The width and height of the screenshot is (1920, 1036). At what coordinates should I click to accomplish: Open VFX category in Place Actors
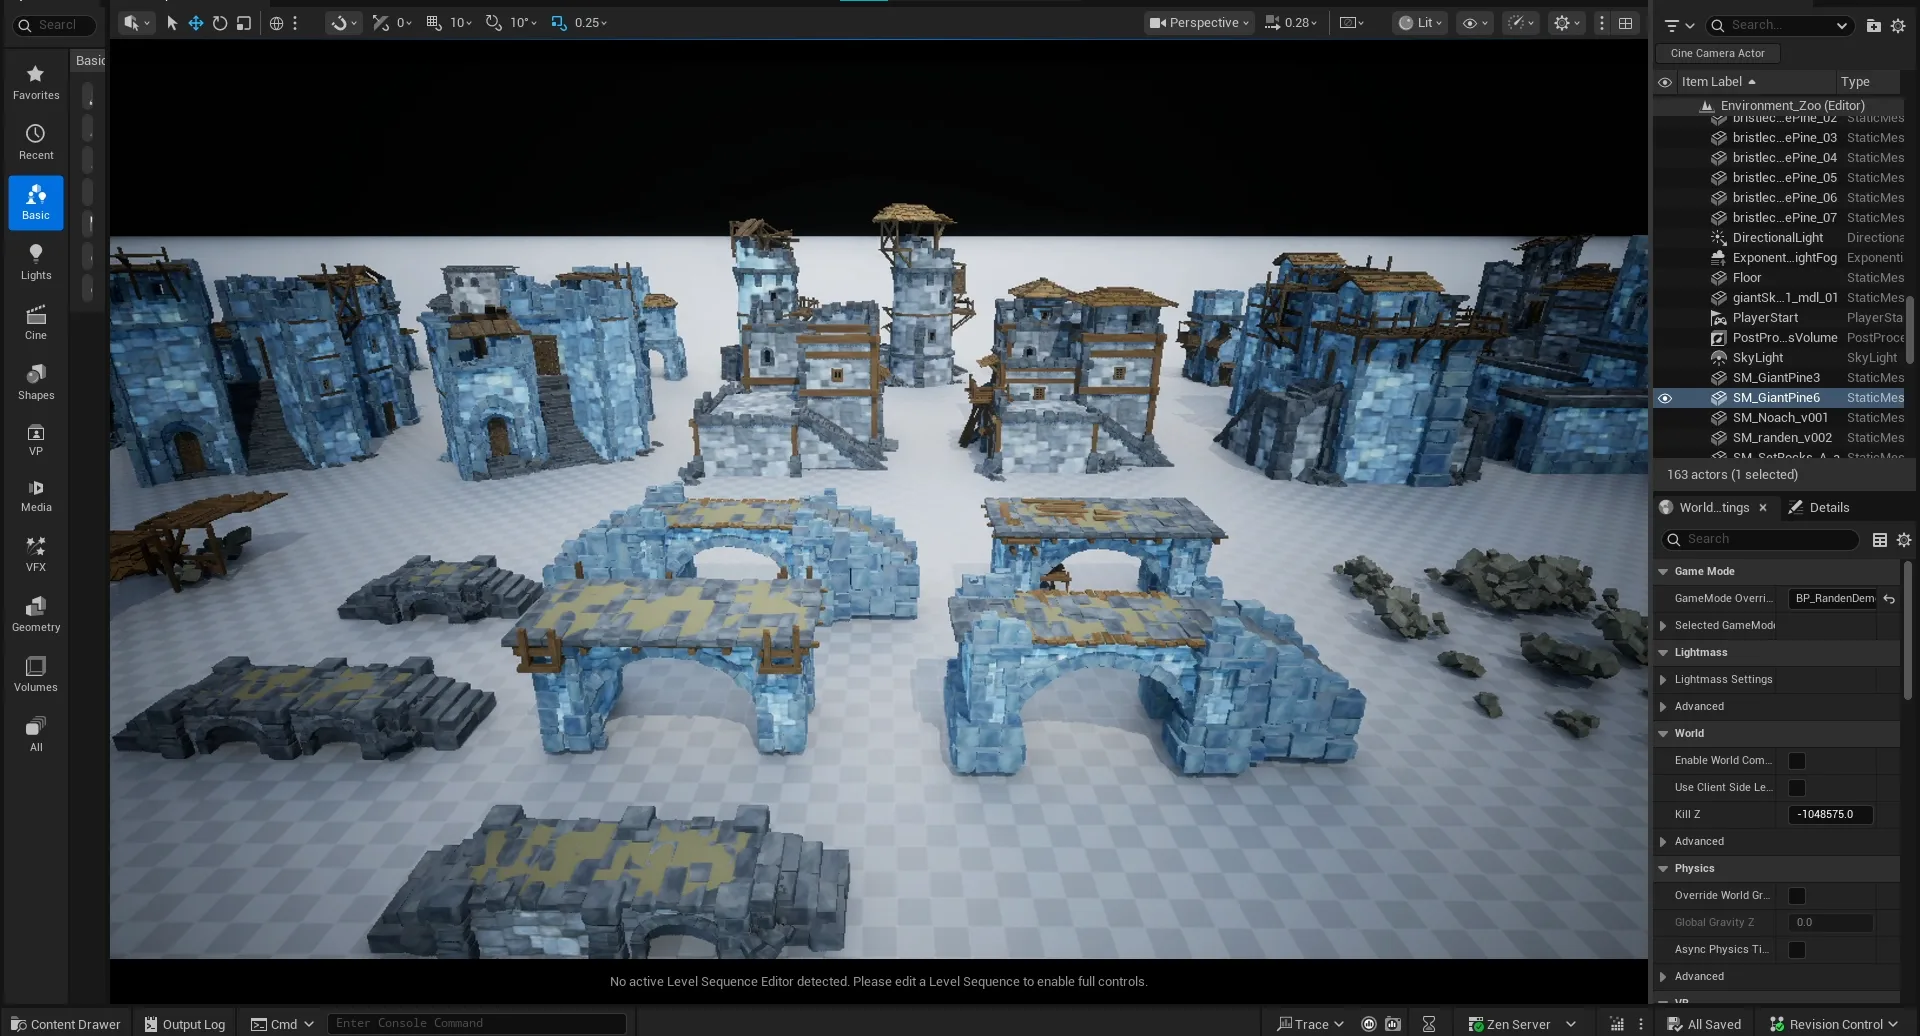(36, 555)
